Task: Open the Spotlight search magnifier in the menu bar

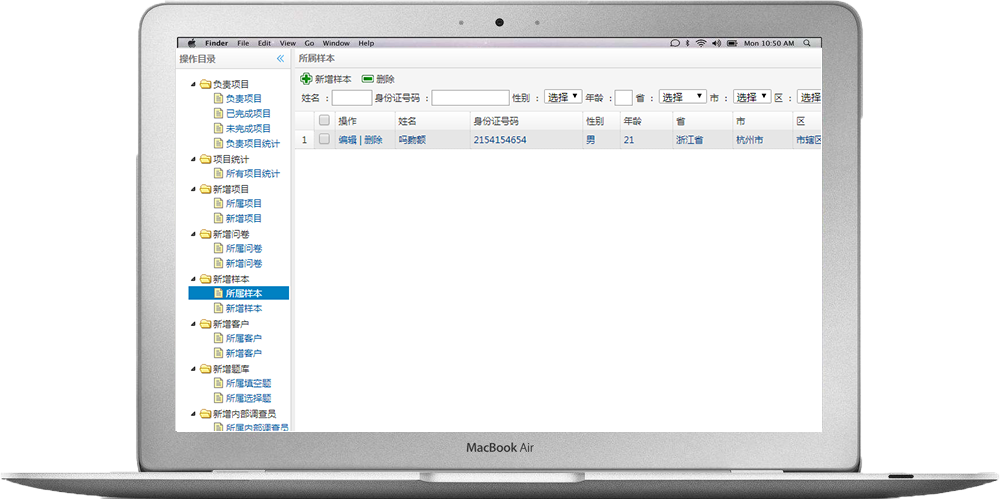Action: tap(805, 43)
